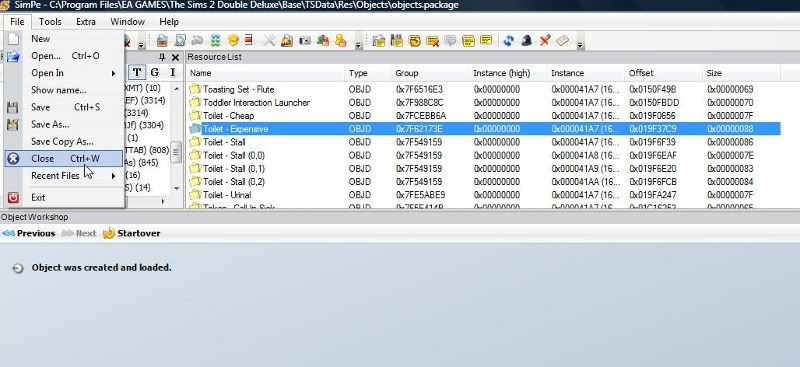The height and width of the screenshot is (367, 800).
Task: Open the Extra menu
Action: (x=86, y=21)
